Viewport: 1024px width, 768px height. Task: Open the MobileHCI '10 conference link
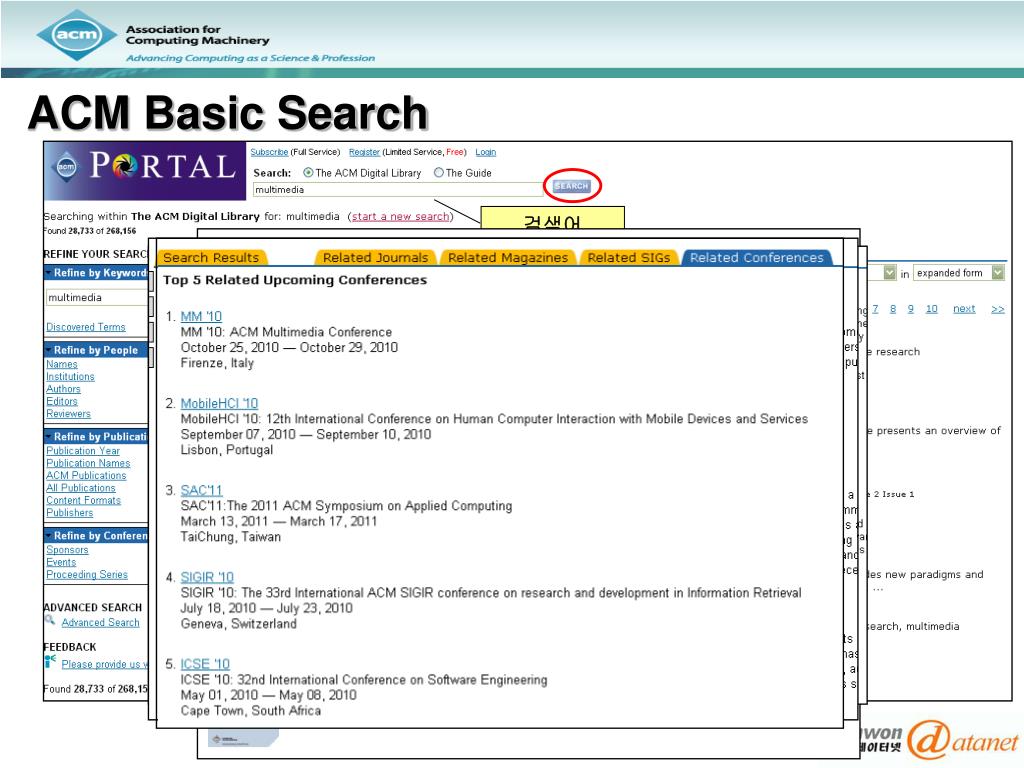click(x=219, y=403)
